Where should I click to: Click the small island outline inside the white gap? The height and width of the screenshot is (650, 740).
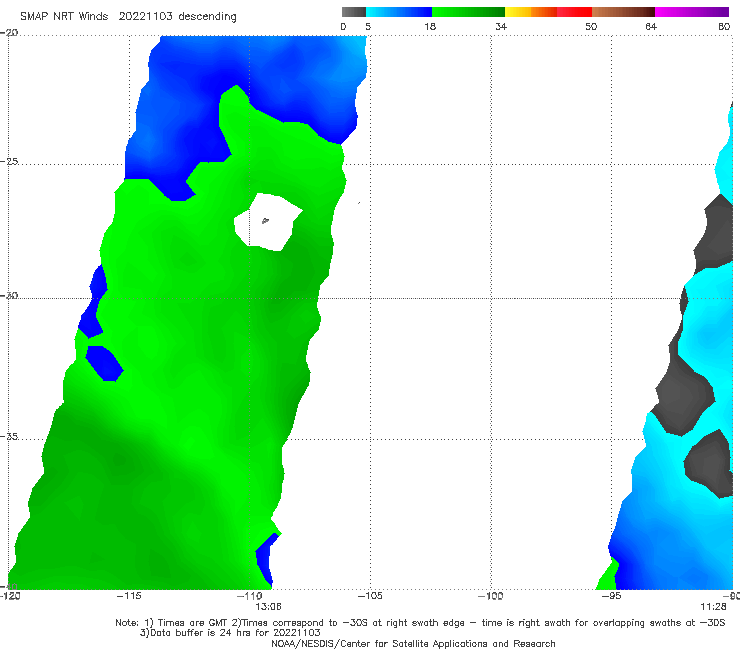(265, 220)
